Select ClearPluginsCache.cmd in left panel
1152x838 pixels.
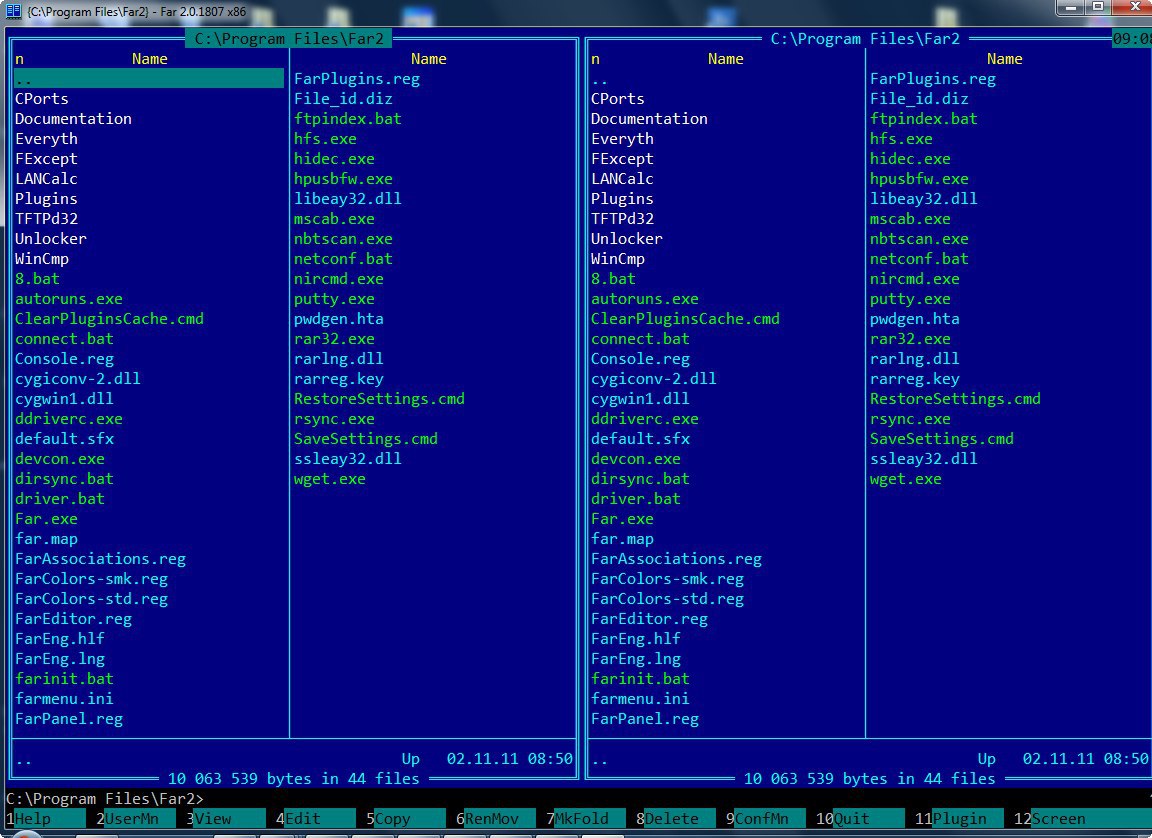coord(109,319)
